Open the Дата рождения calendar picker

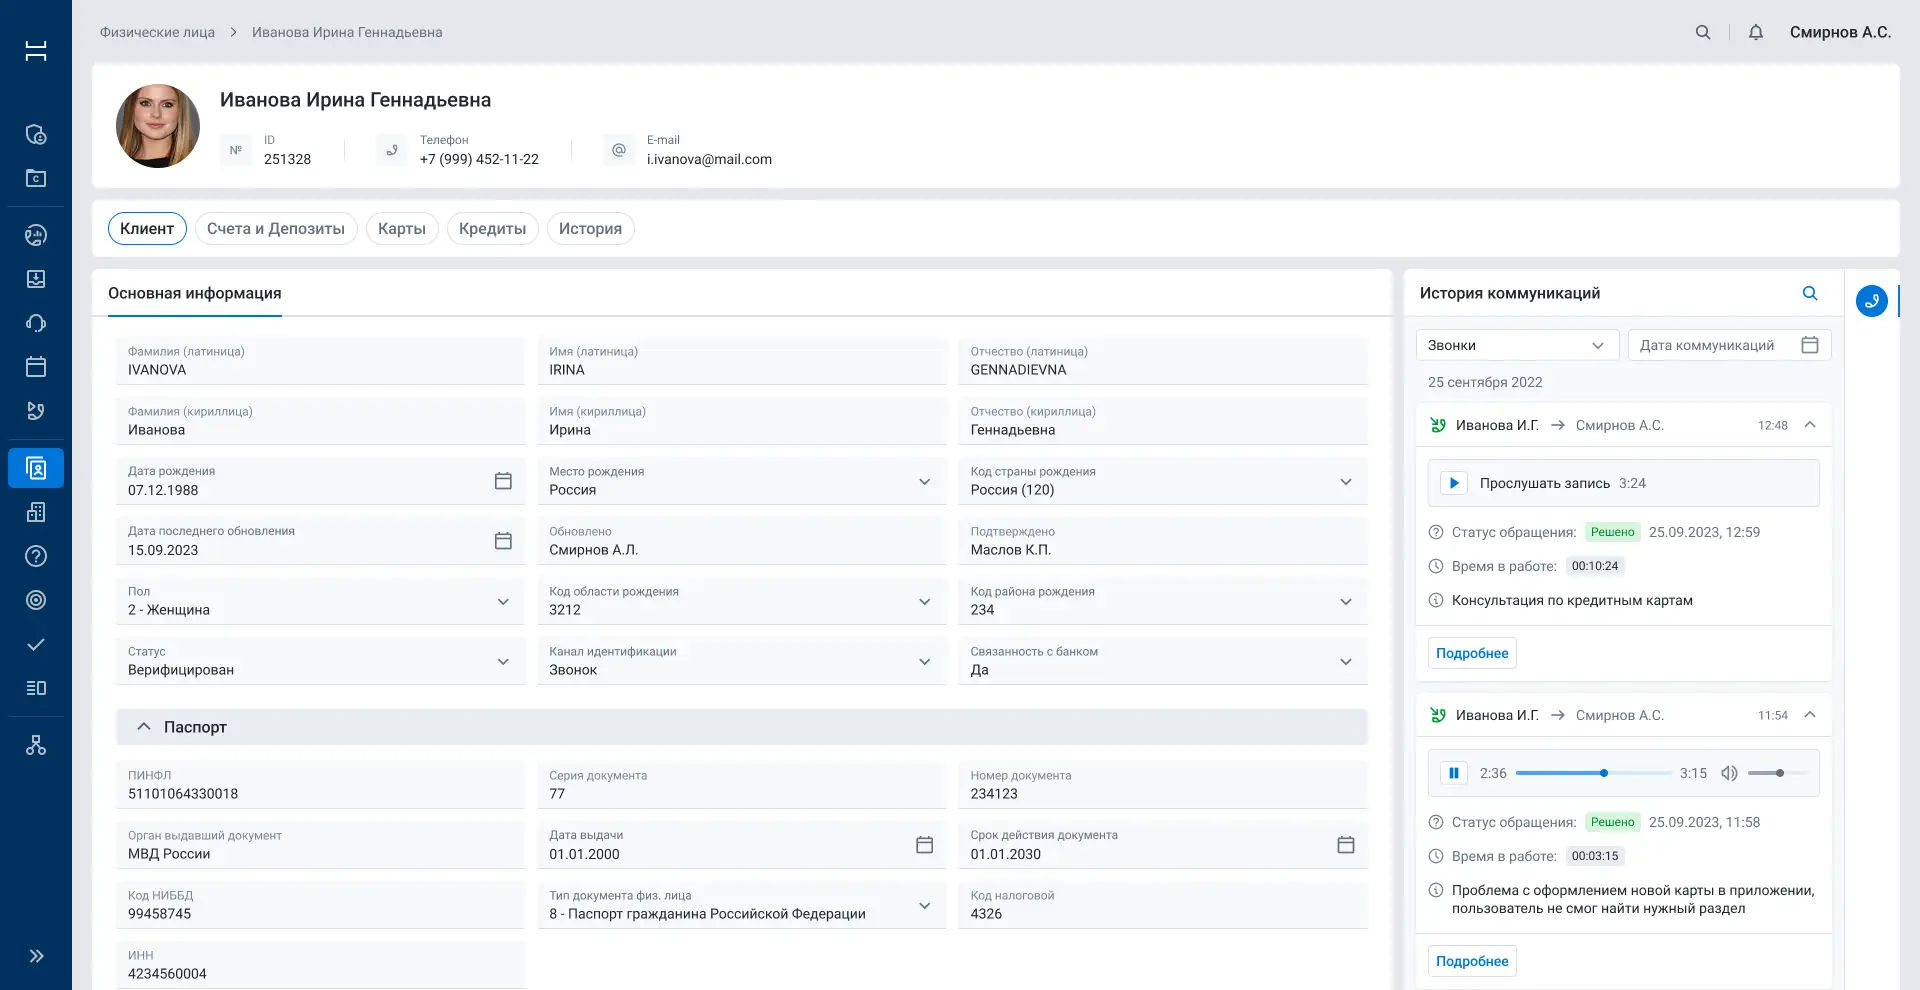click(x=503, y=481)
